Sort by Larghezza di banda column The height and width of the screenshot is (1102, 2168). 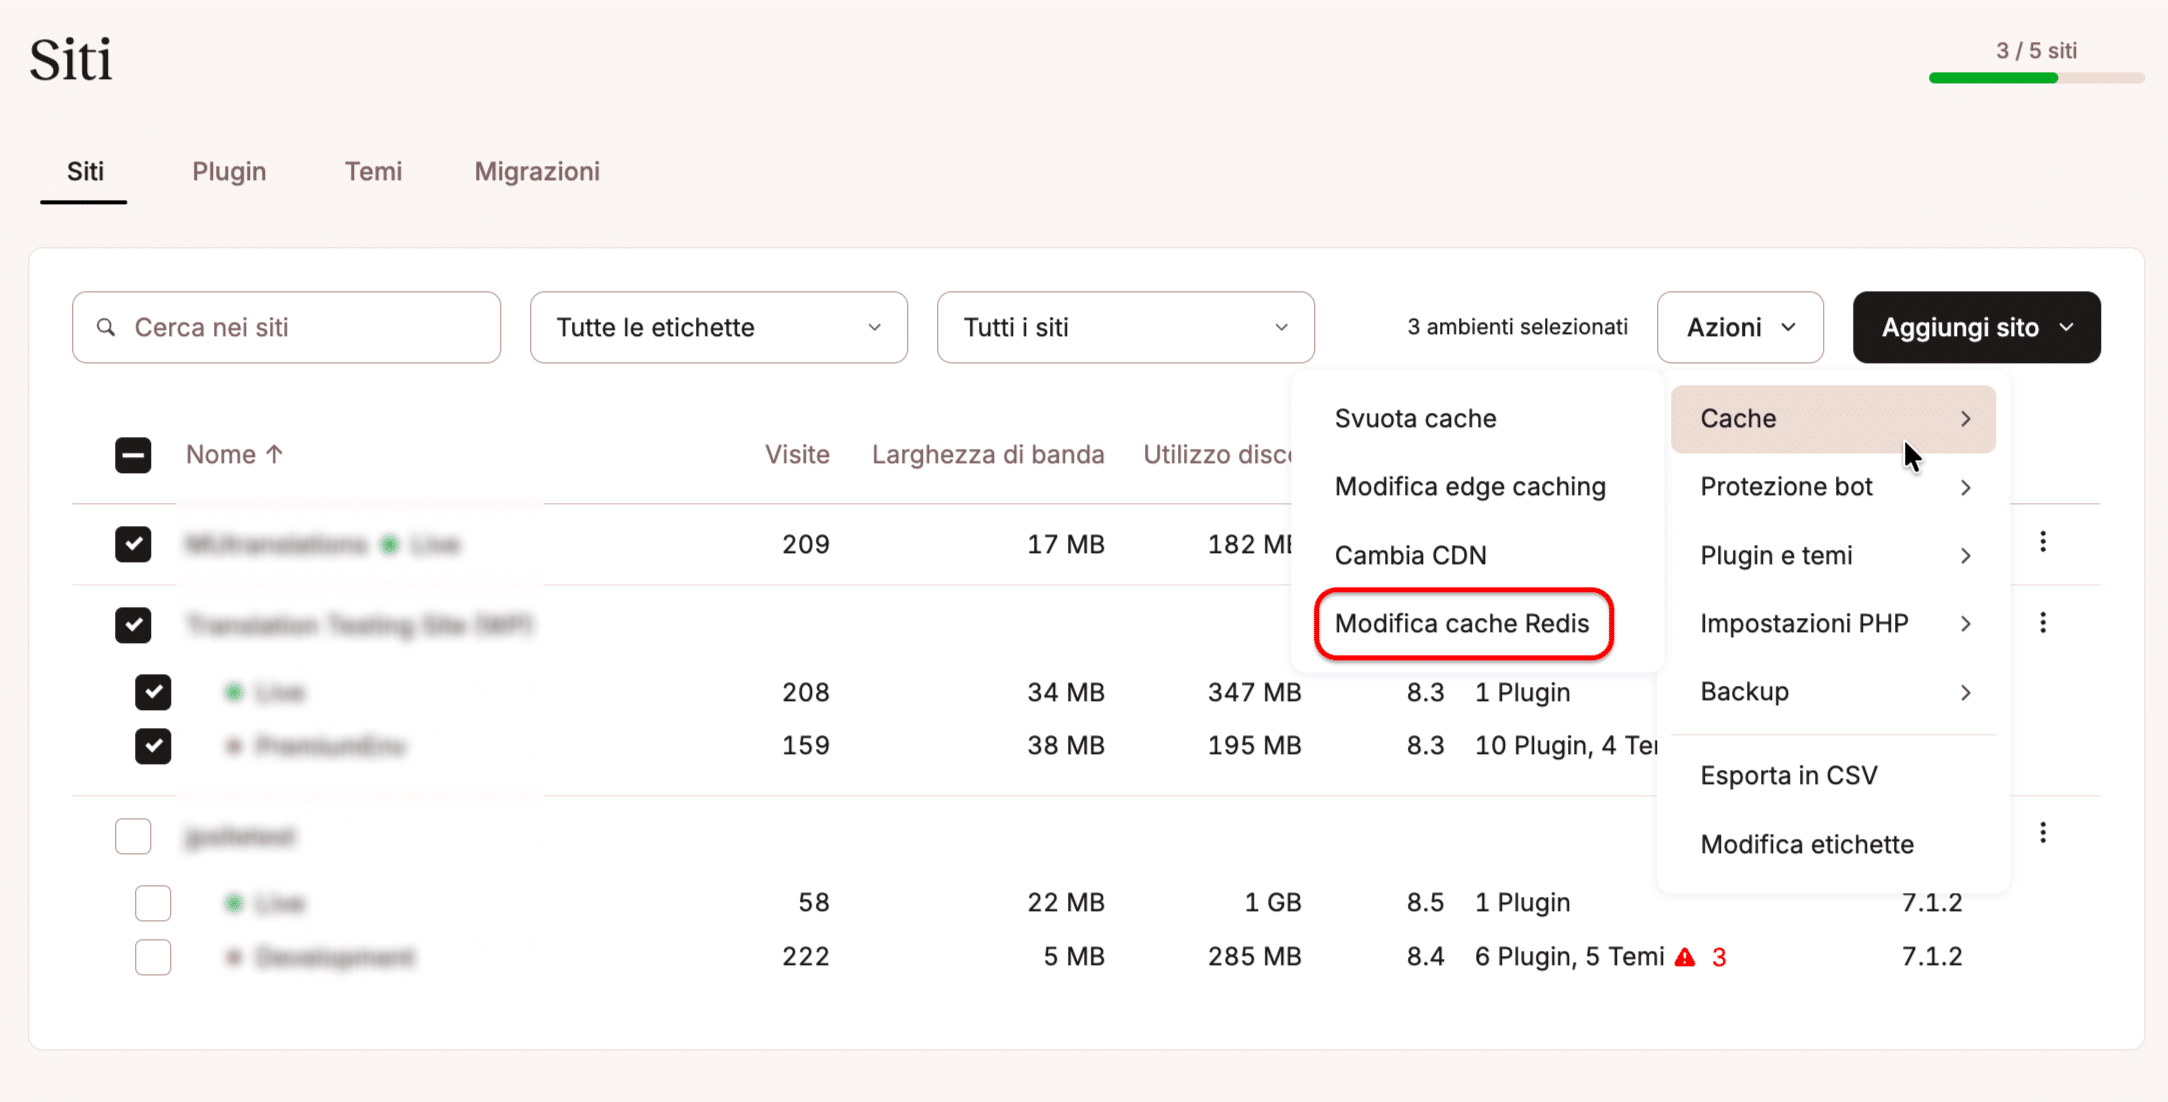[988, 454]
